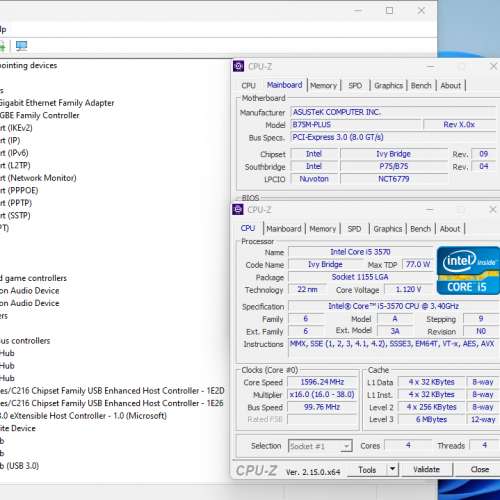Close the upper CPU-Z Mainboard window
This screenshot has height=500, width=500.
point(493,66)
